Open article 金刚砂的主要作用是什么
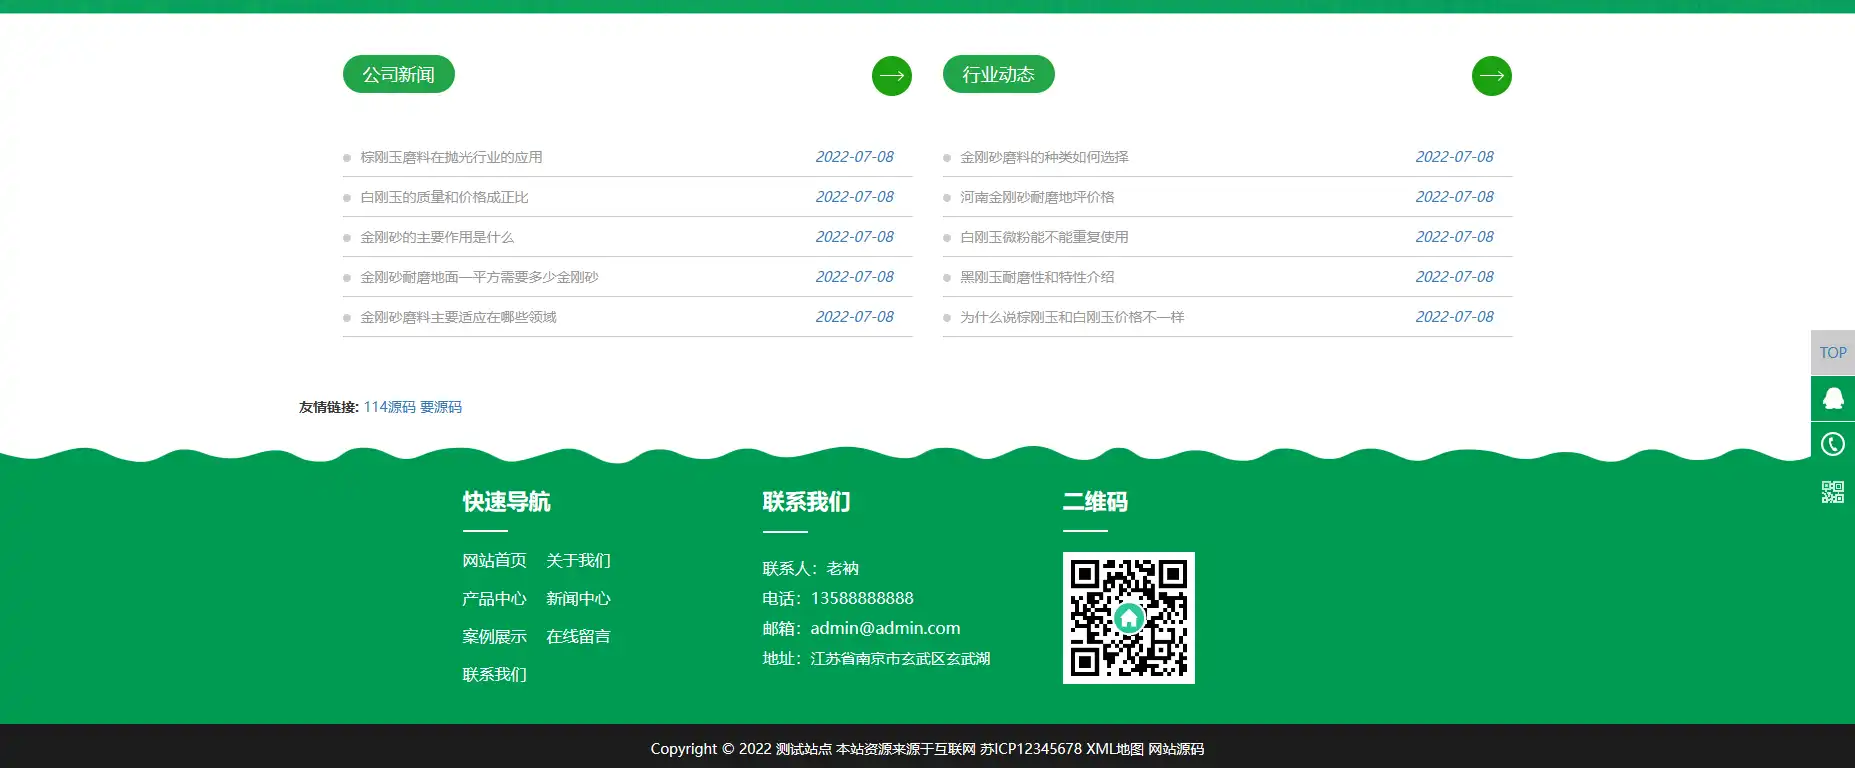The width and height of the screenshot is (1855, 768). pos(437,237)
